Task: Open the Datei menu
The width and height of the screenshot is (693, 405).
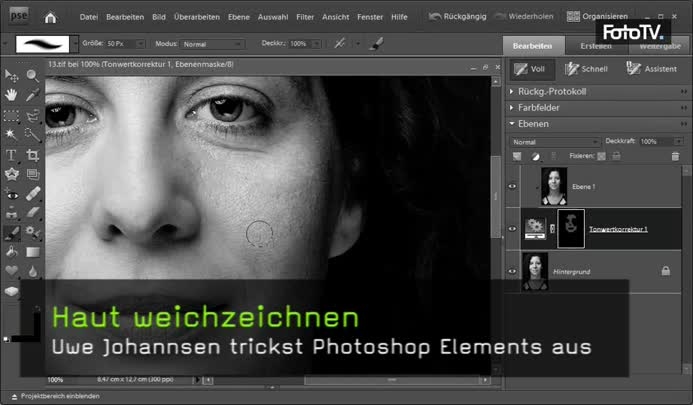Action: point(88,17)
